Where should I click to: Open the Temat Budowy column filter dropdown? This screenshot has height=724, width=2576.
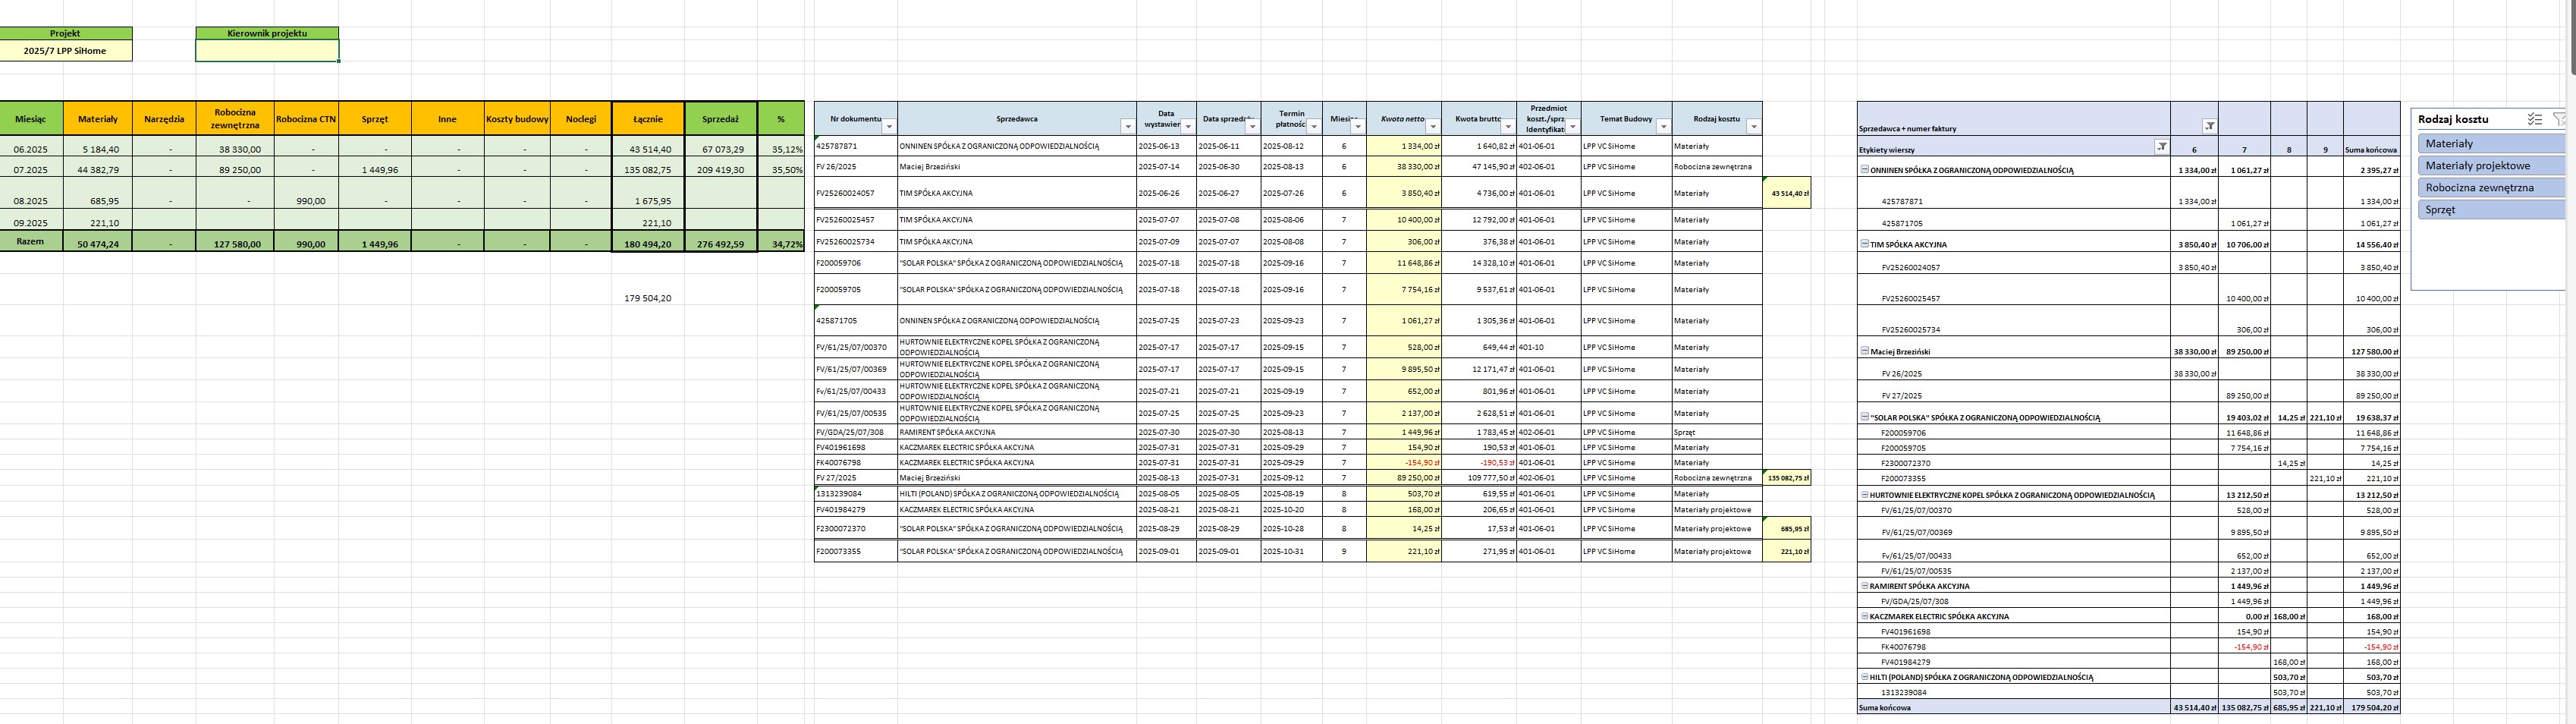(1663, 126)
